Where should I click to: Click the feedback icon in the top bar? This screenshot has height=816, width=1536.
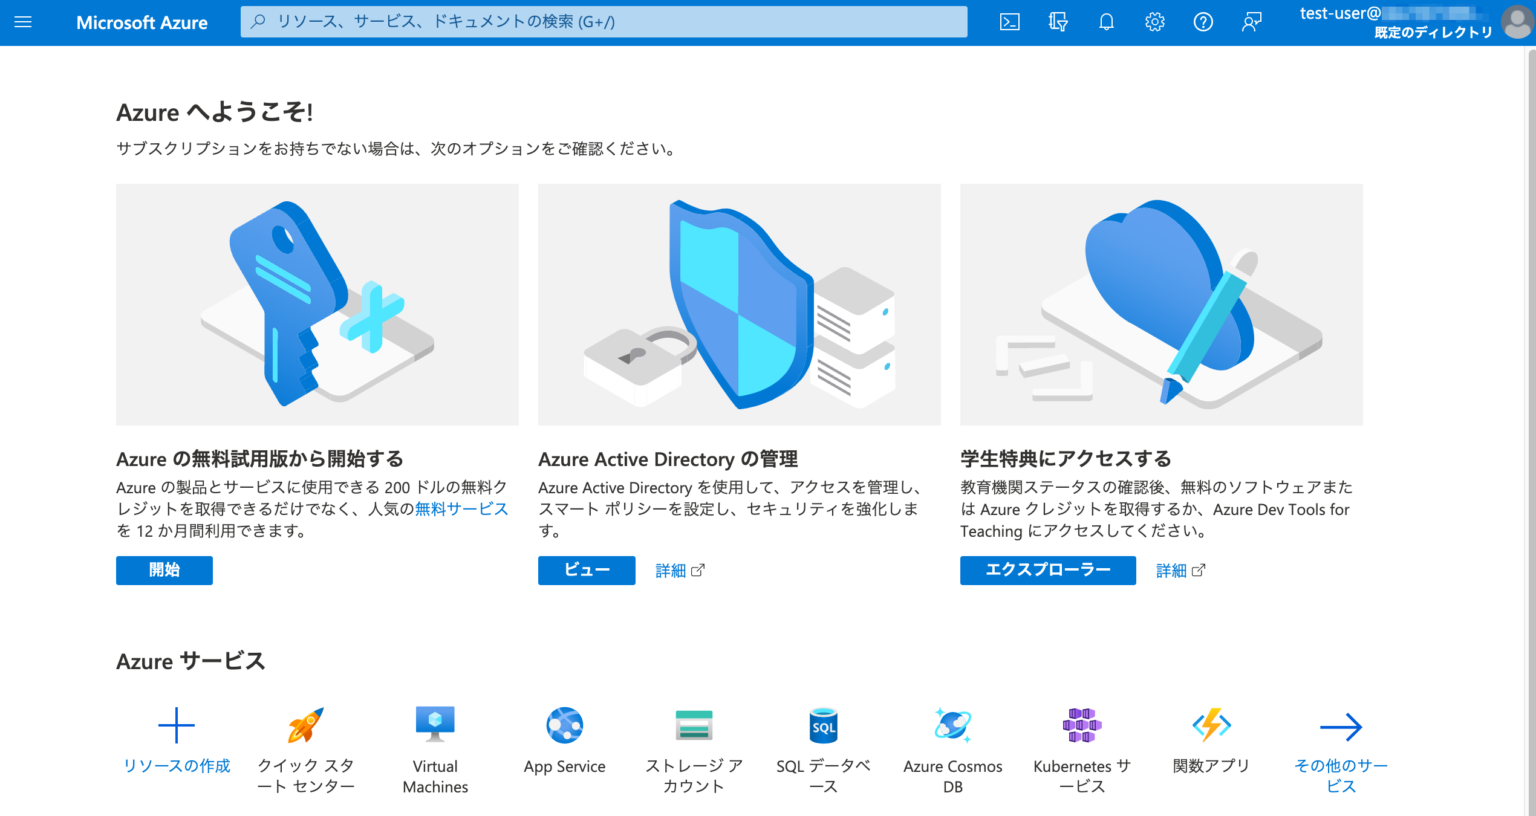tap(1251, 21)
